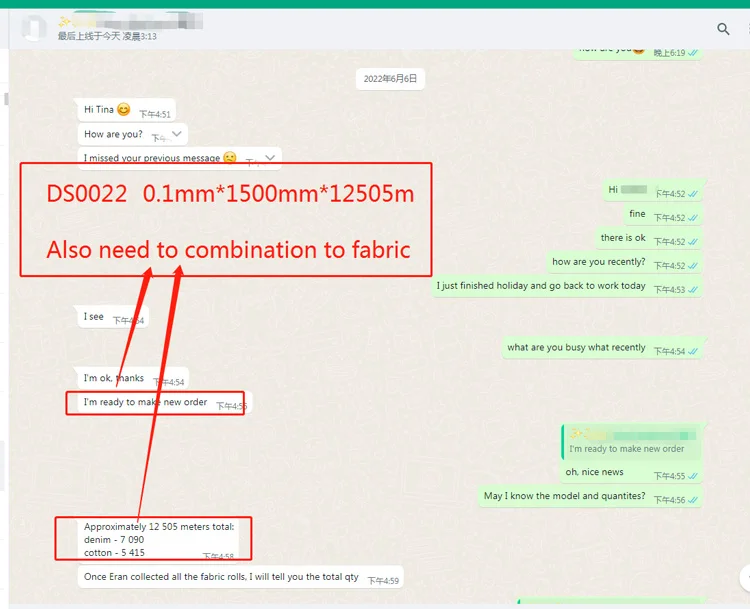The width and height of the screenshot is (750, 609).
Task: Expand menu chevron on "I missed your previous message"
Action: click(269, 157)
